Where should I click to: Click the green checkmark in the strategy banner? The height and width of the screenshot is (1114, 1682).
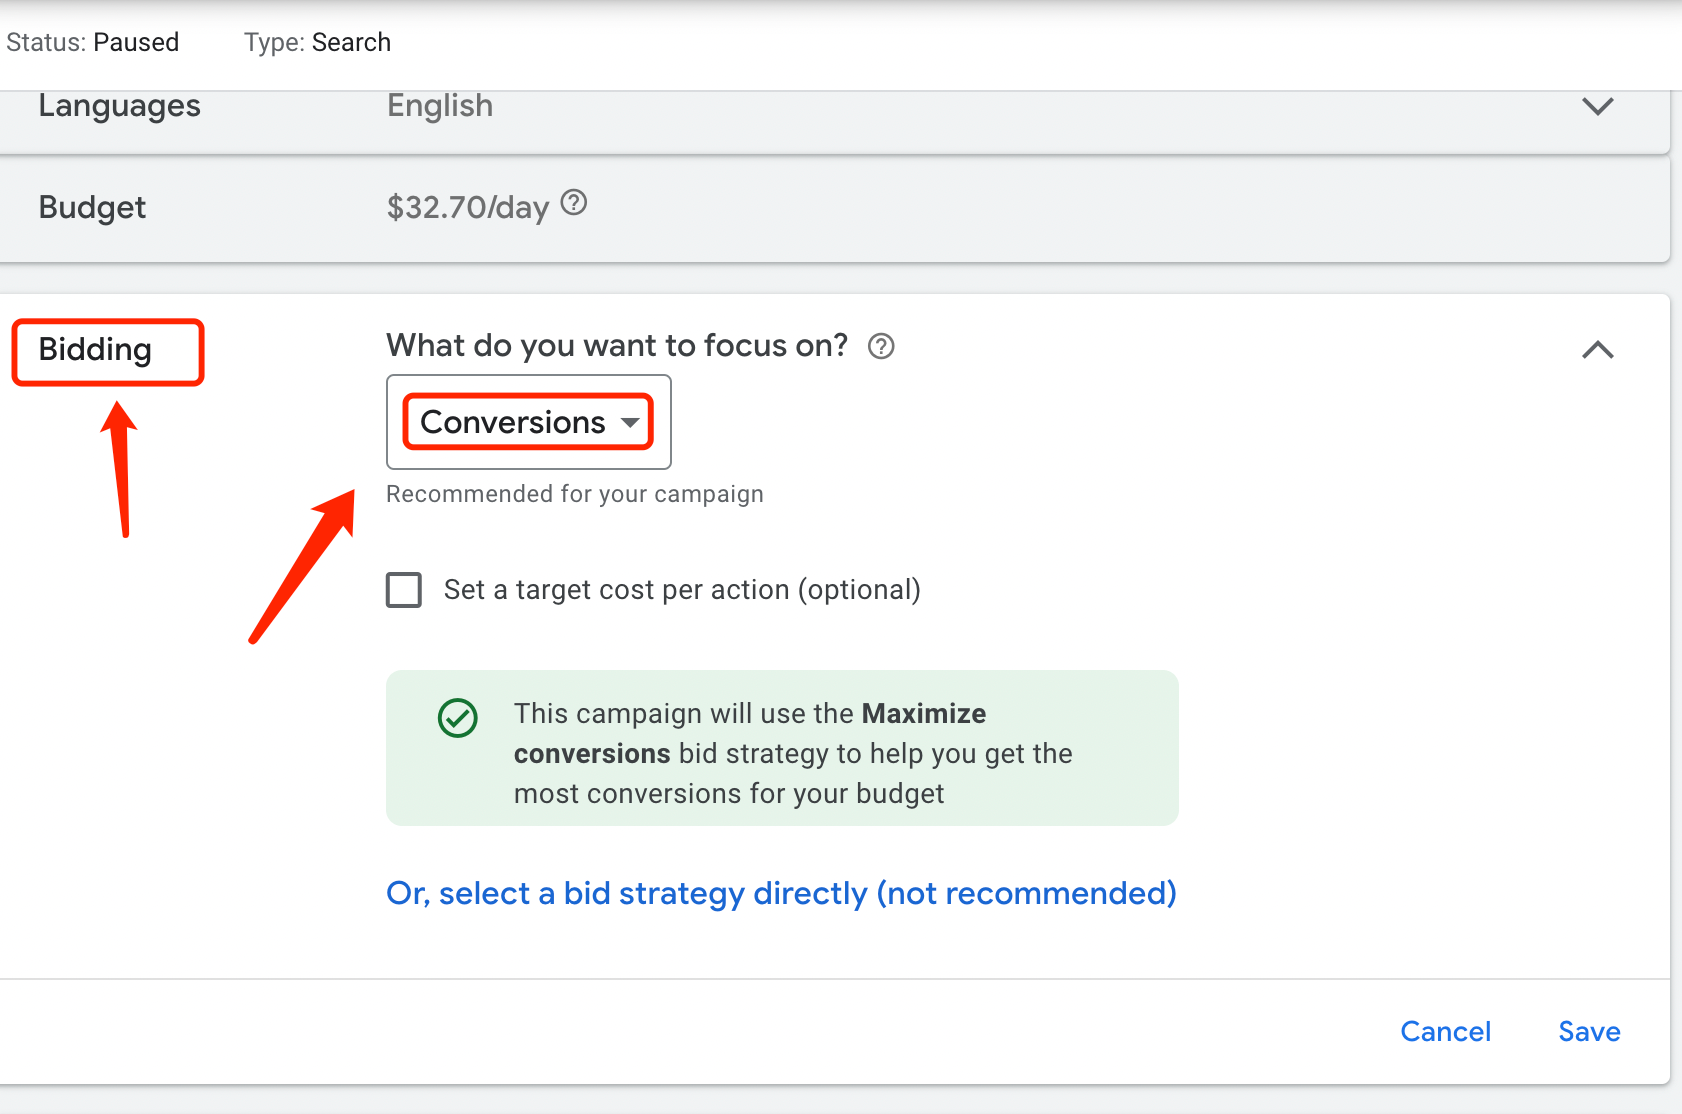[x=457, y=718]
